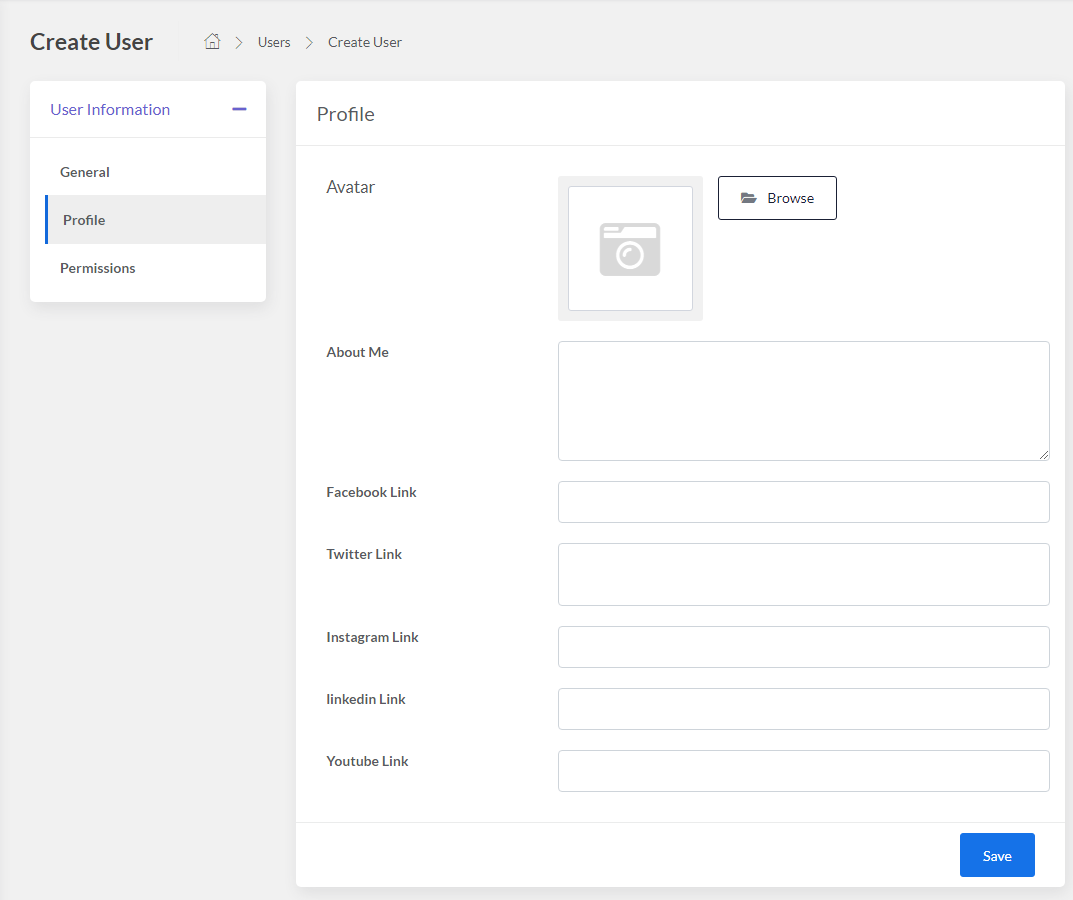The height and width of the screenshot is (900, 1073).
Task: Click the Youtube Link label
Action: 367,761
